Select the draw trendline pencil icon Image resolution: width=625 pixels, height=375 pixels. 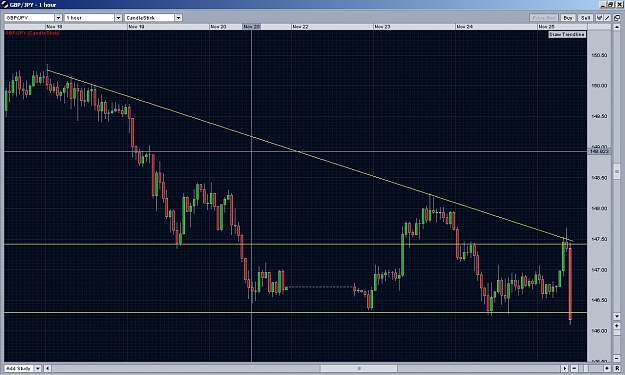click(x=607, y=18)
